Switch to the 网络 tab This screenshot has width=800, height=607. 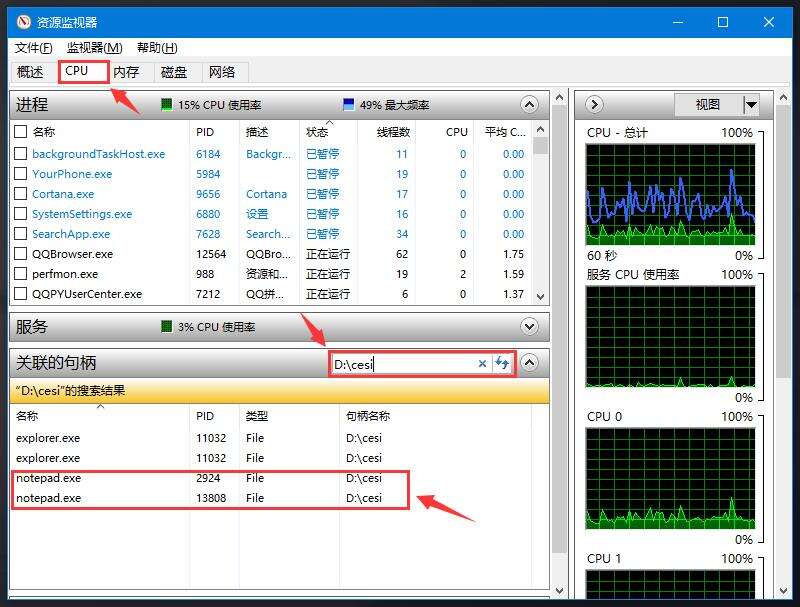[x=222, y=72]
